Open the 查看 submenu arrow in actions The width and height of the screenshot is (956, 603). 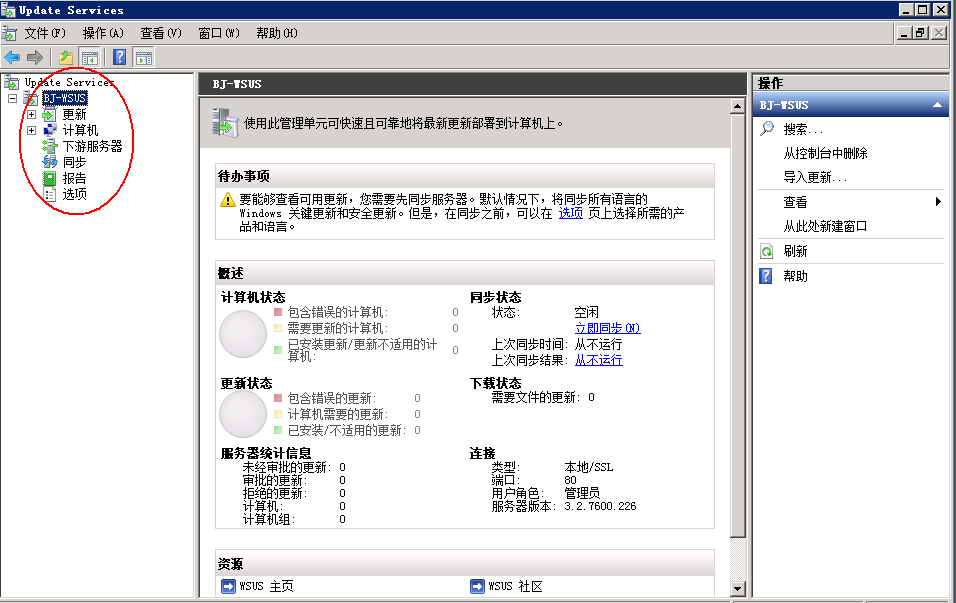coord(938,202)
